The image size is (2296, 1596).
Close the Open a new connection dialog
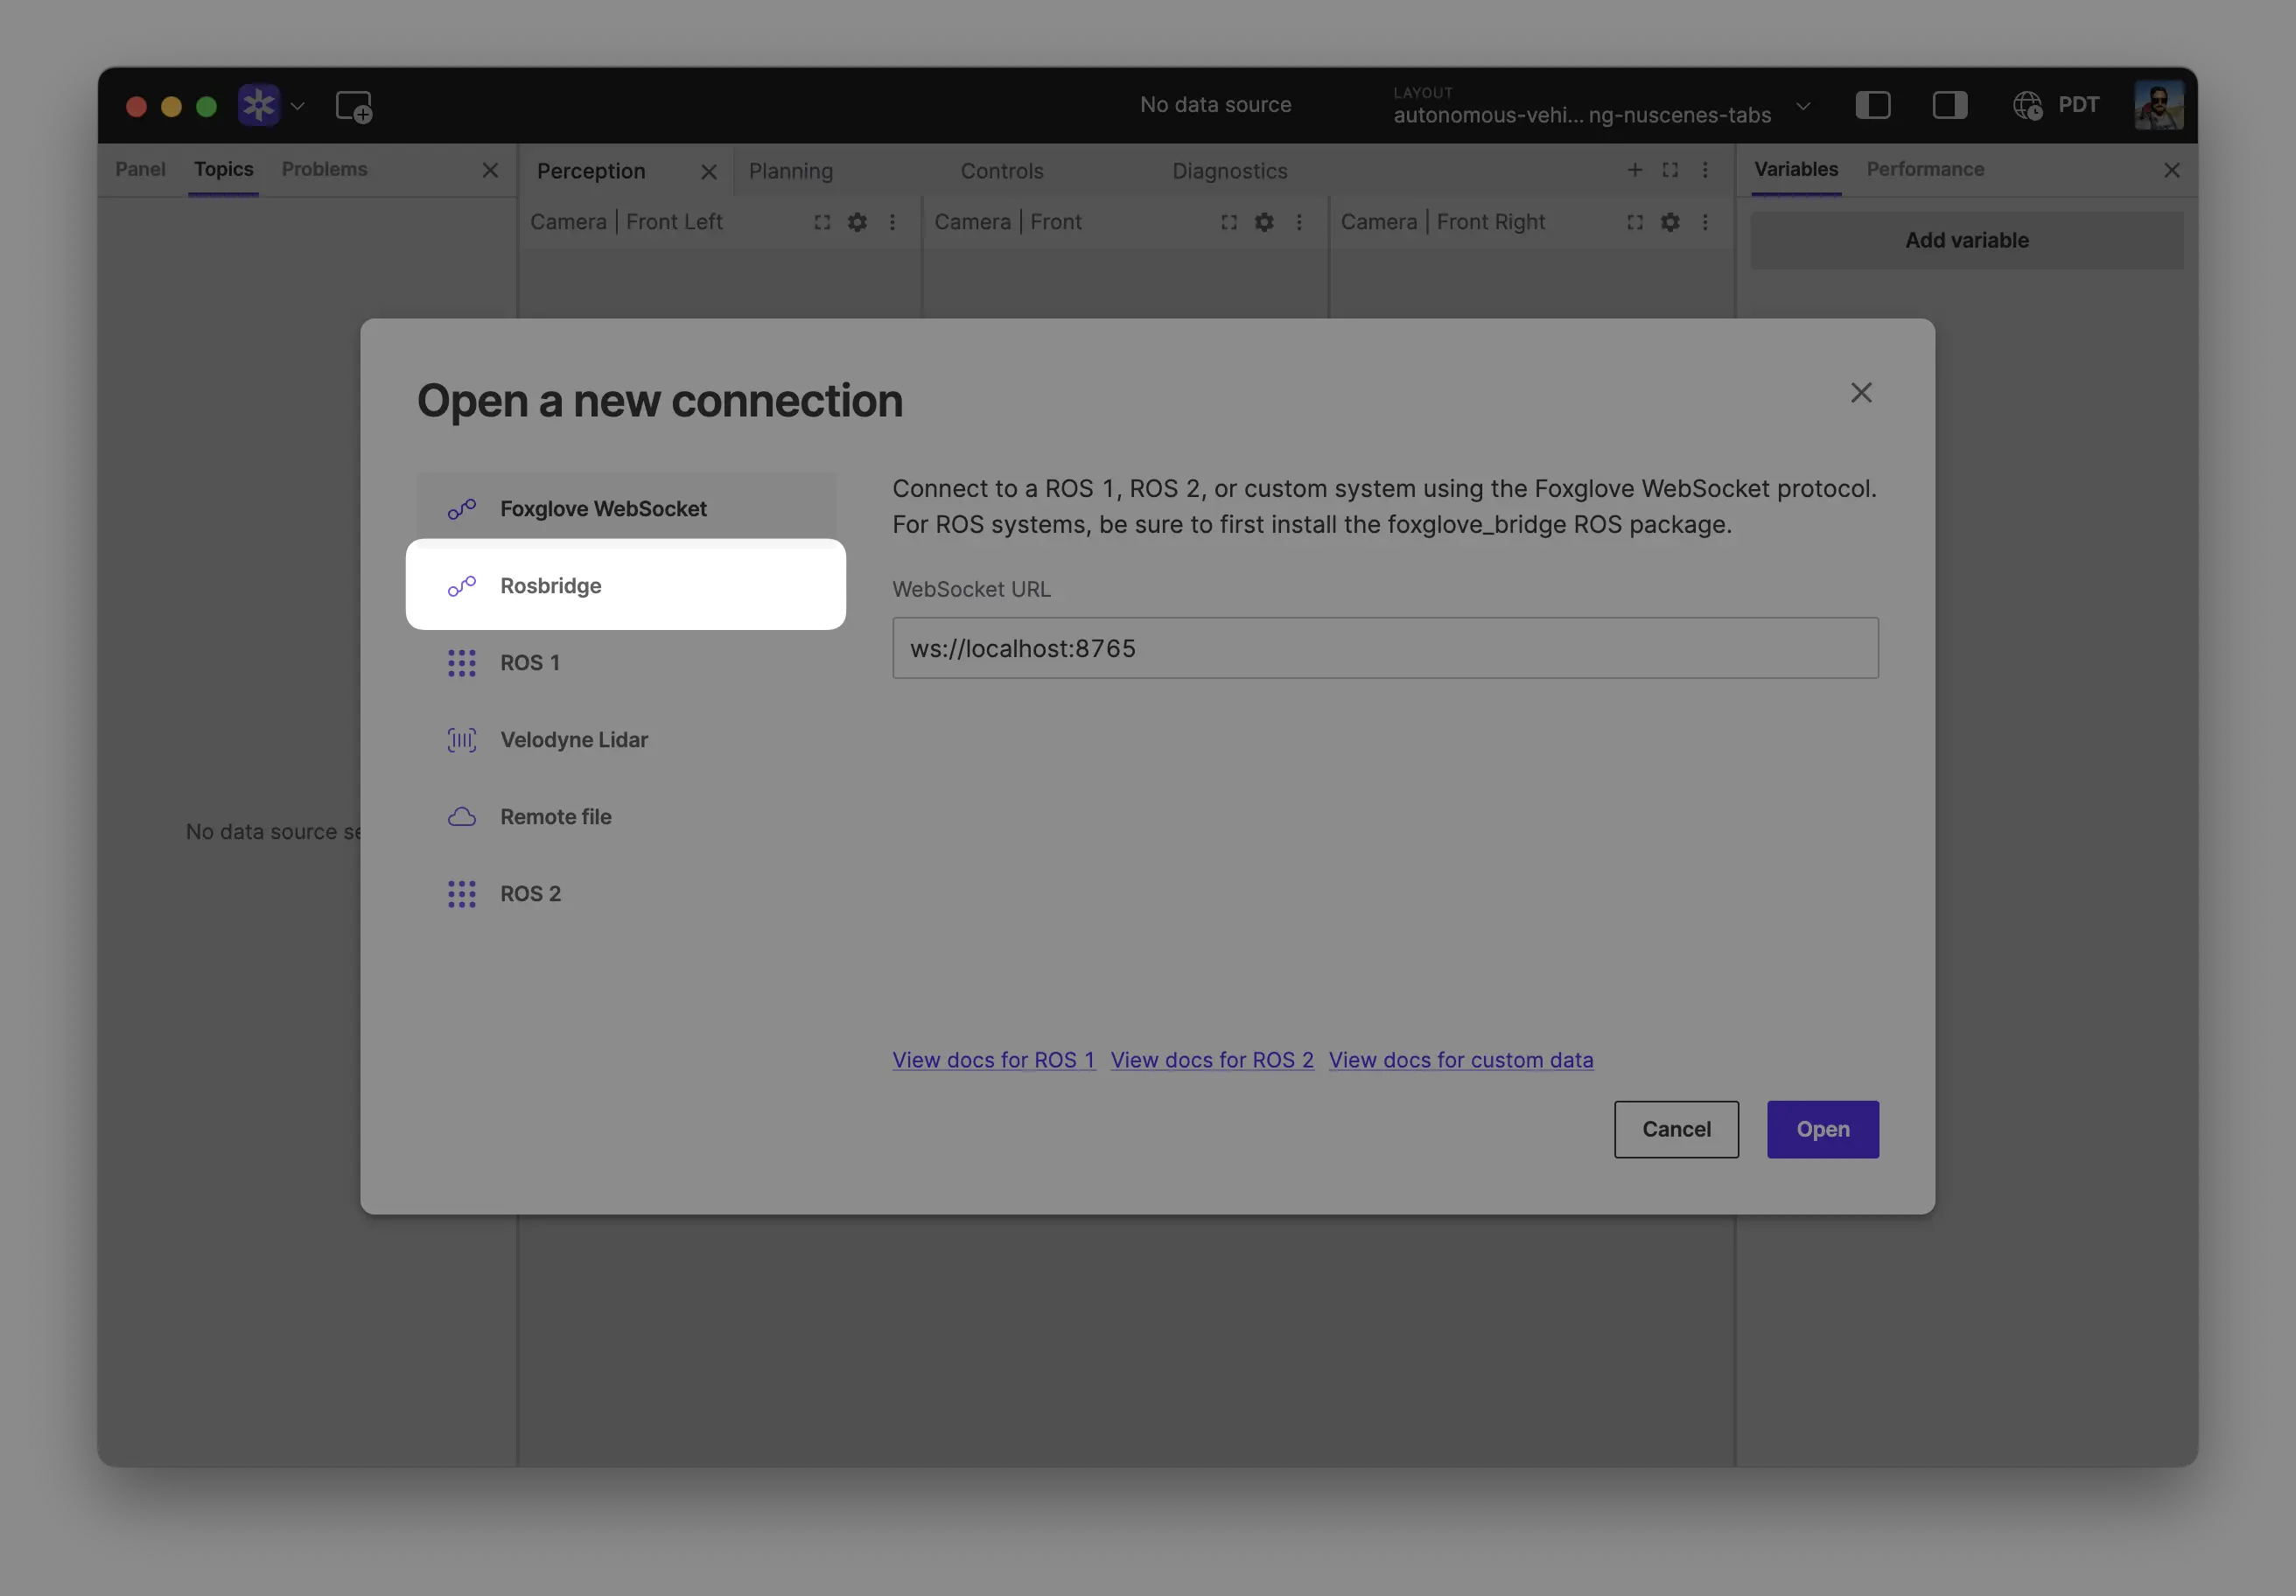pos(1861,393)
